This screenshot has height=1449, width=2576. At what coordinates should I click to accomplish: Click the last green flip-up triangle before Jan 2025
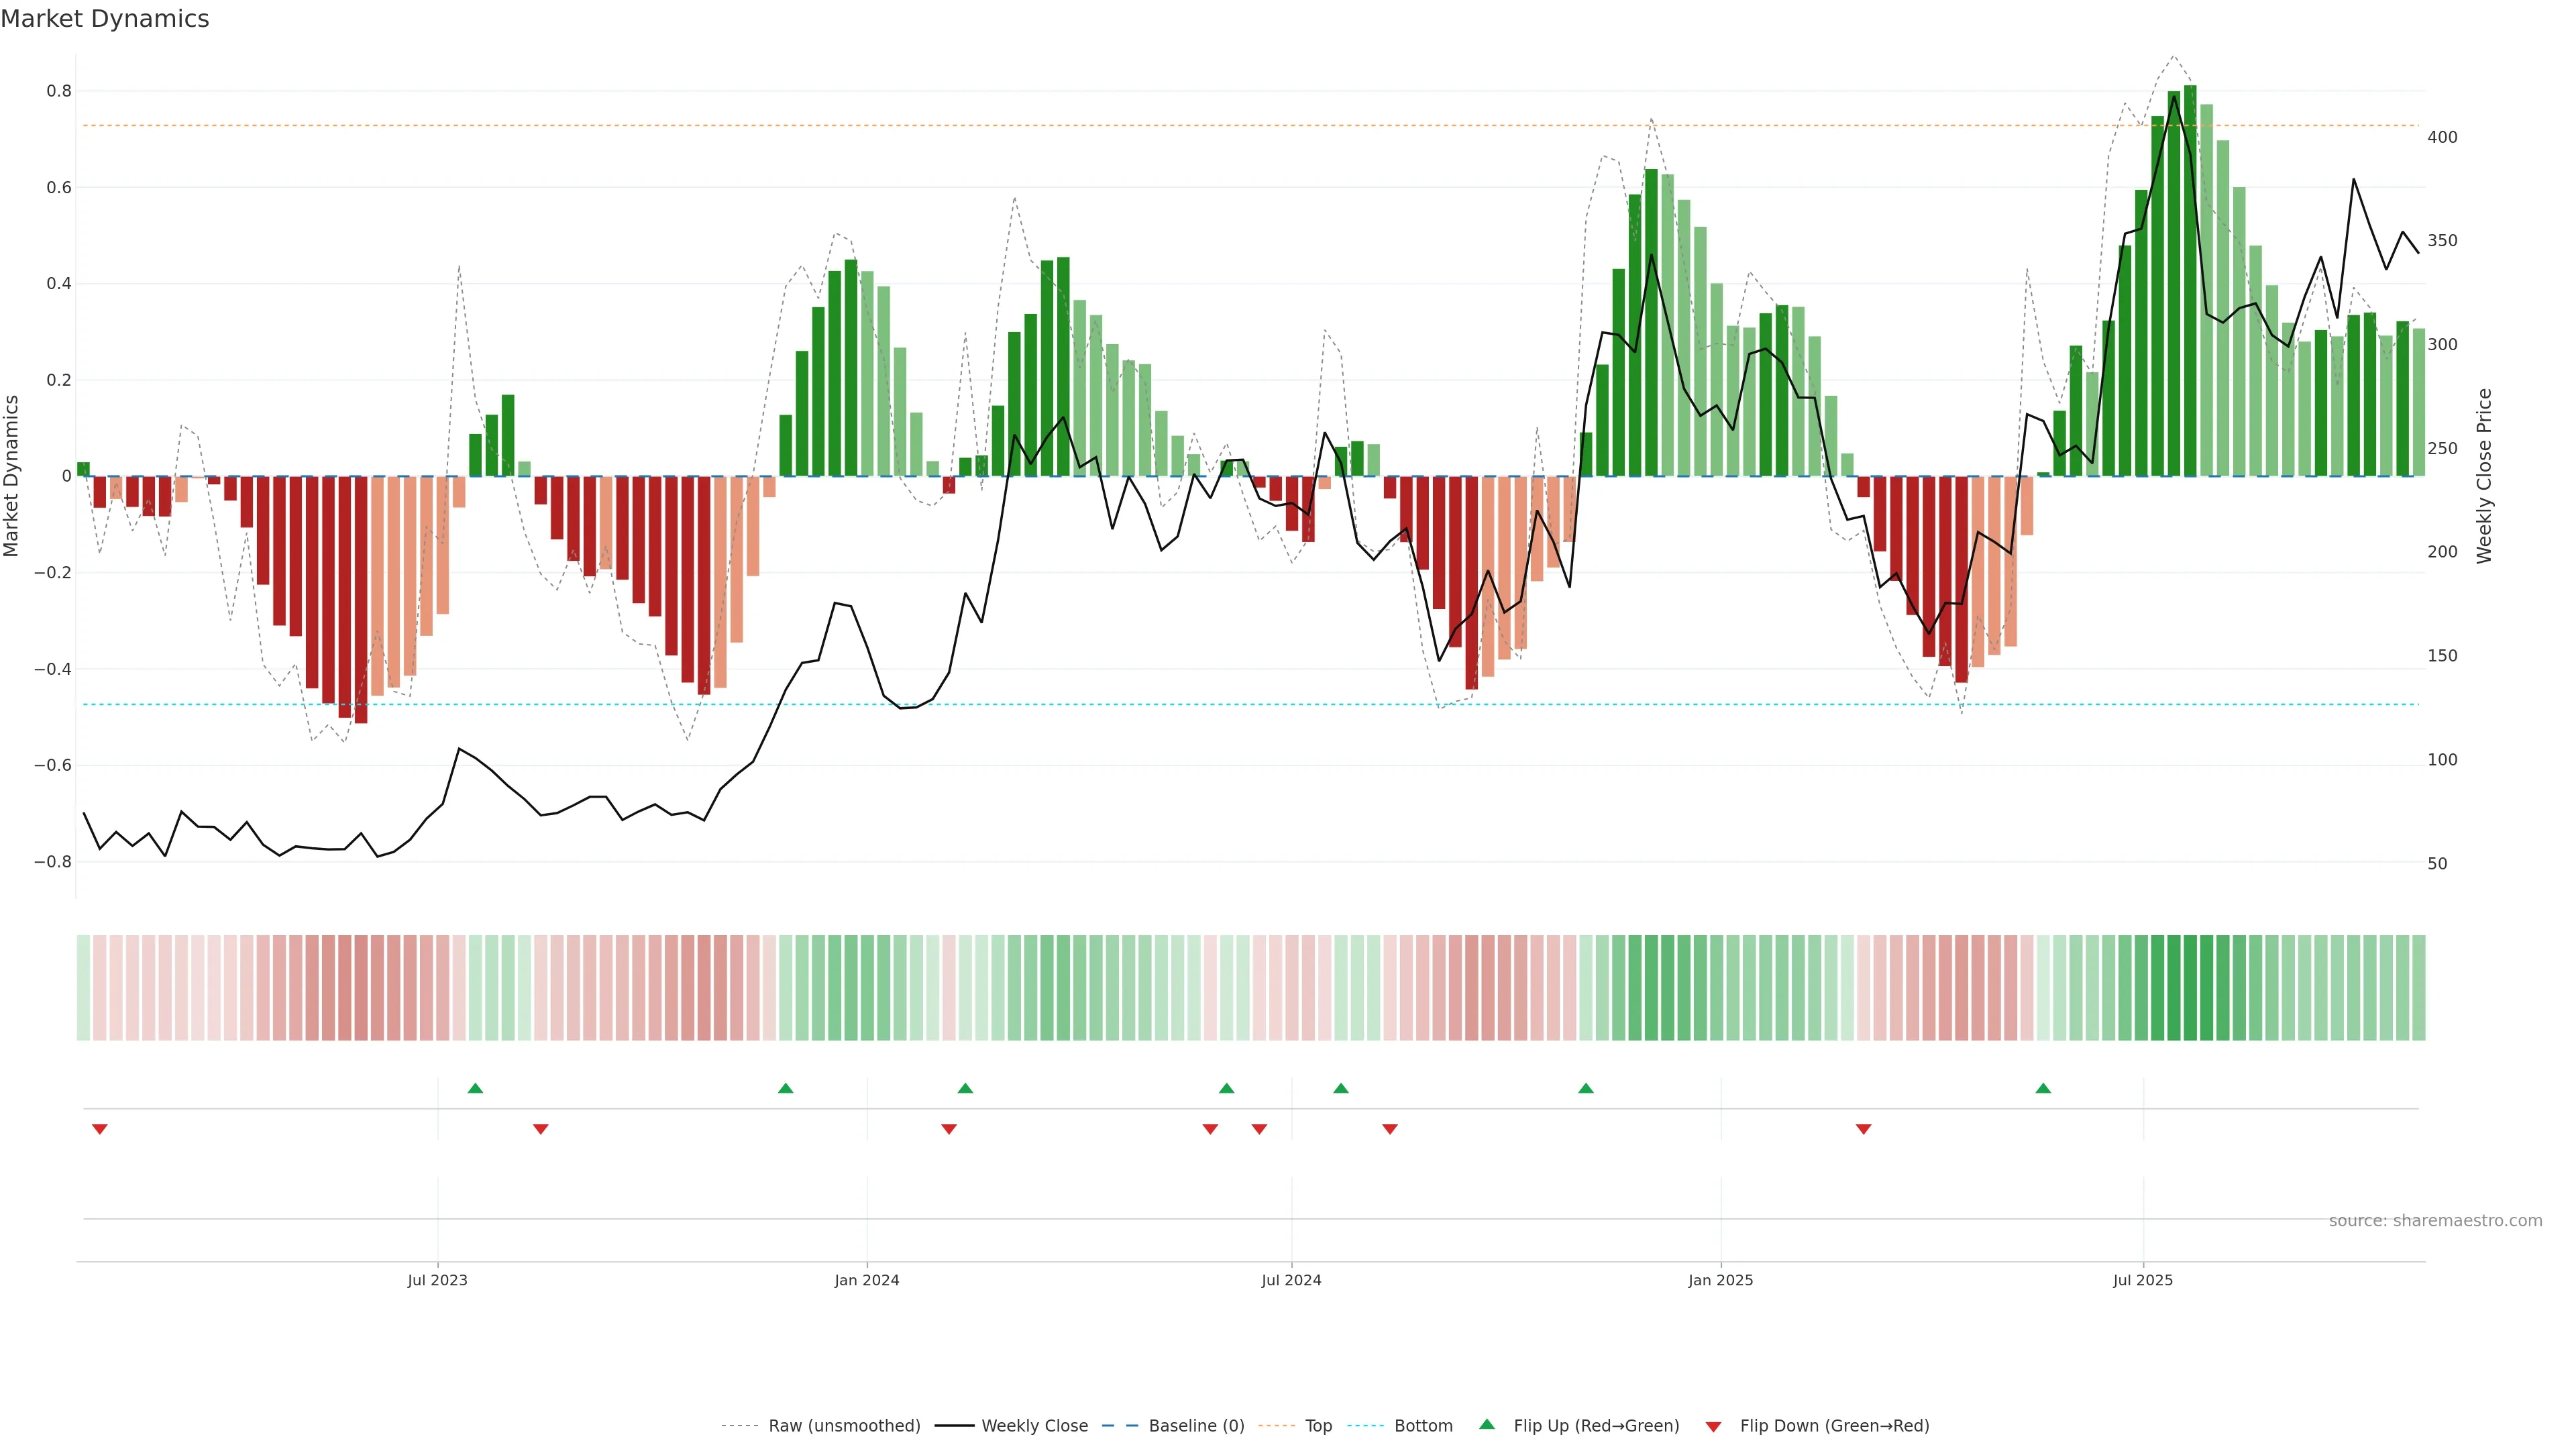coord(1586,1088)
